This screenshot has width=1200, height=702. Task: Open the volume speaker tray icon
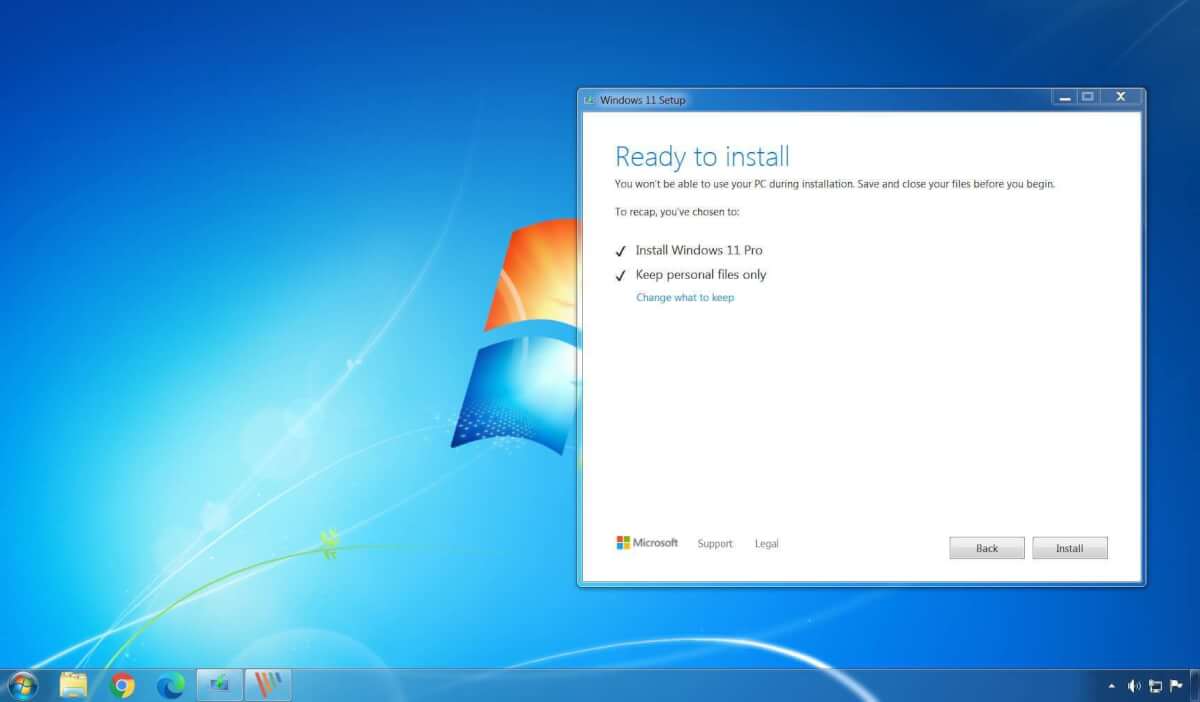(1134, 686)
